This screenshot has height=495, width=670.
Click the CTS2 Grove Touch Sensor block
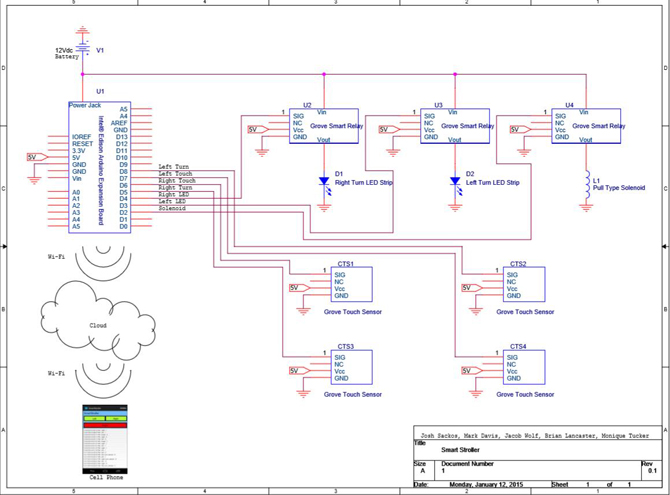(x=524, y=284)
